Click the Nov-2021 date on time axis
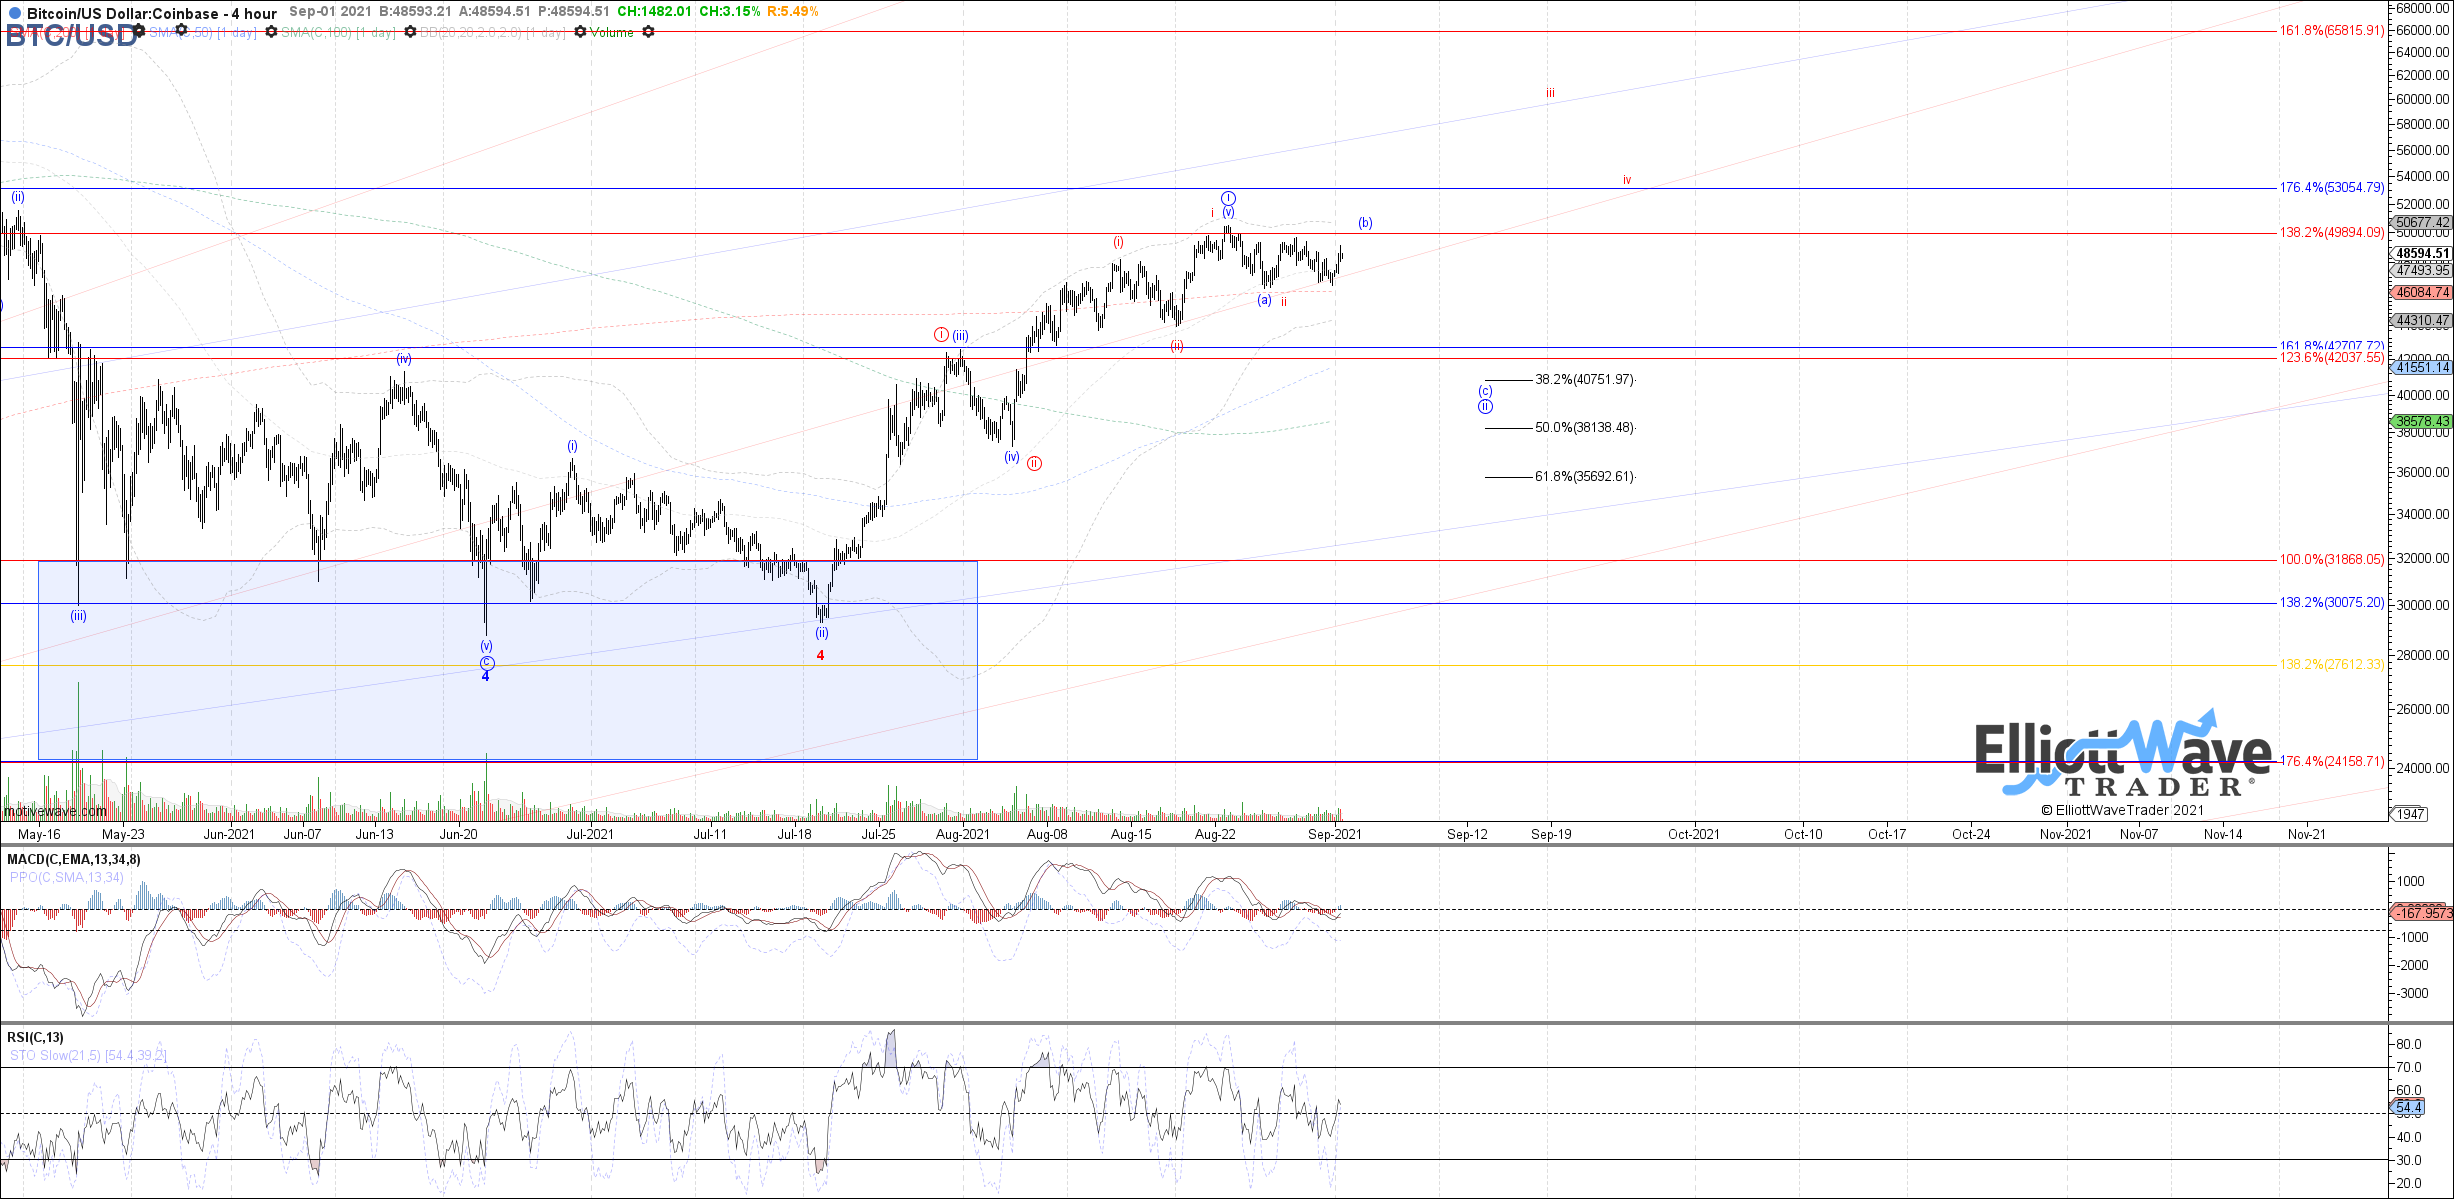 point(2066,834)
